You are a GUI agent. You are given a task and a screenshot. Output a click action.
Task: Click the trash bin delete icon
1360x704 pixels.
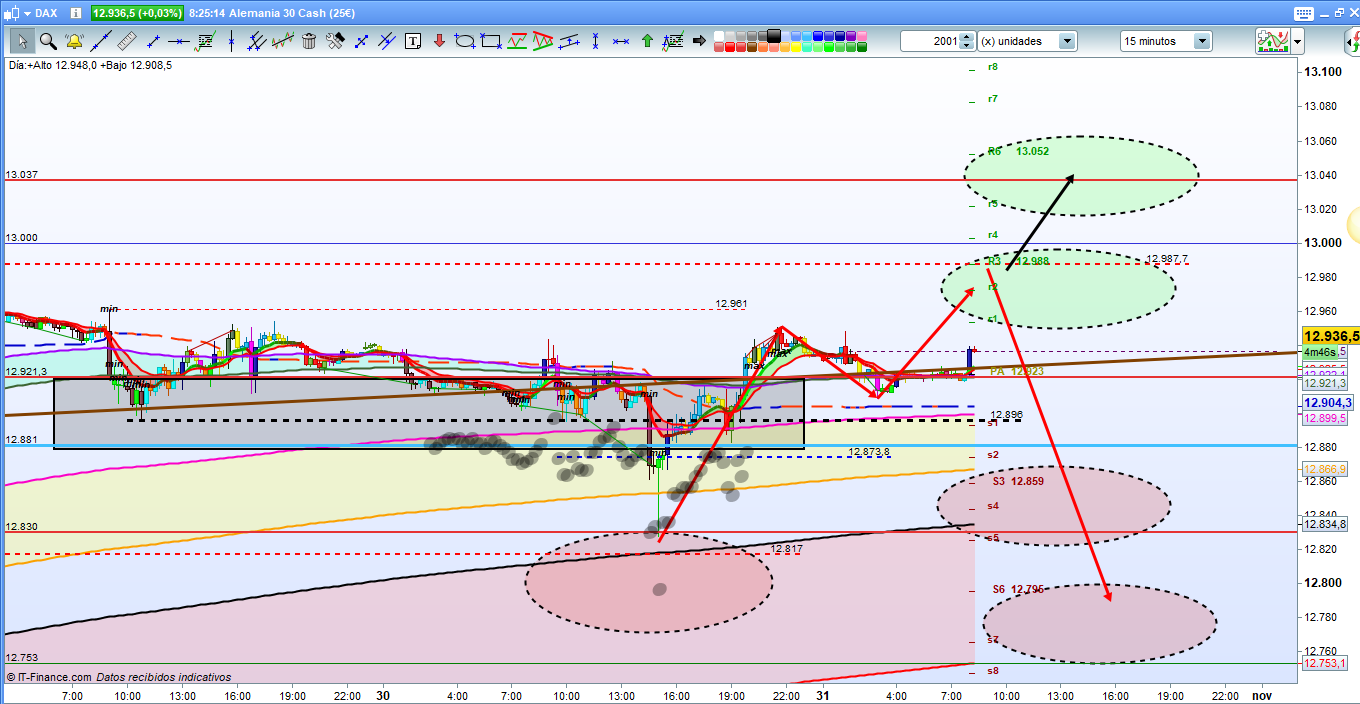[x=309, y=41]
